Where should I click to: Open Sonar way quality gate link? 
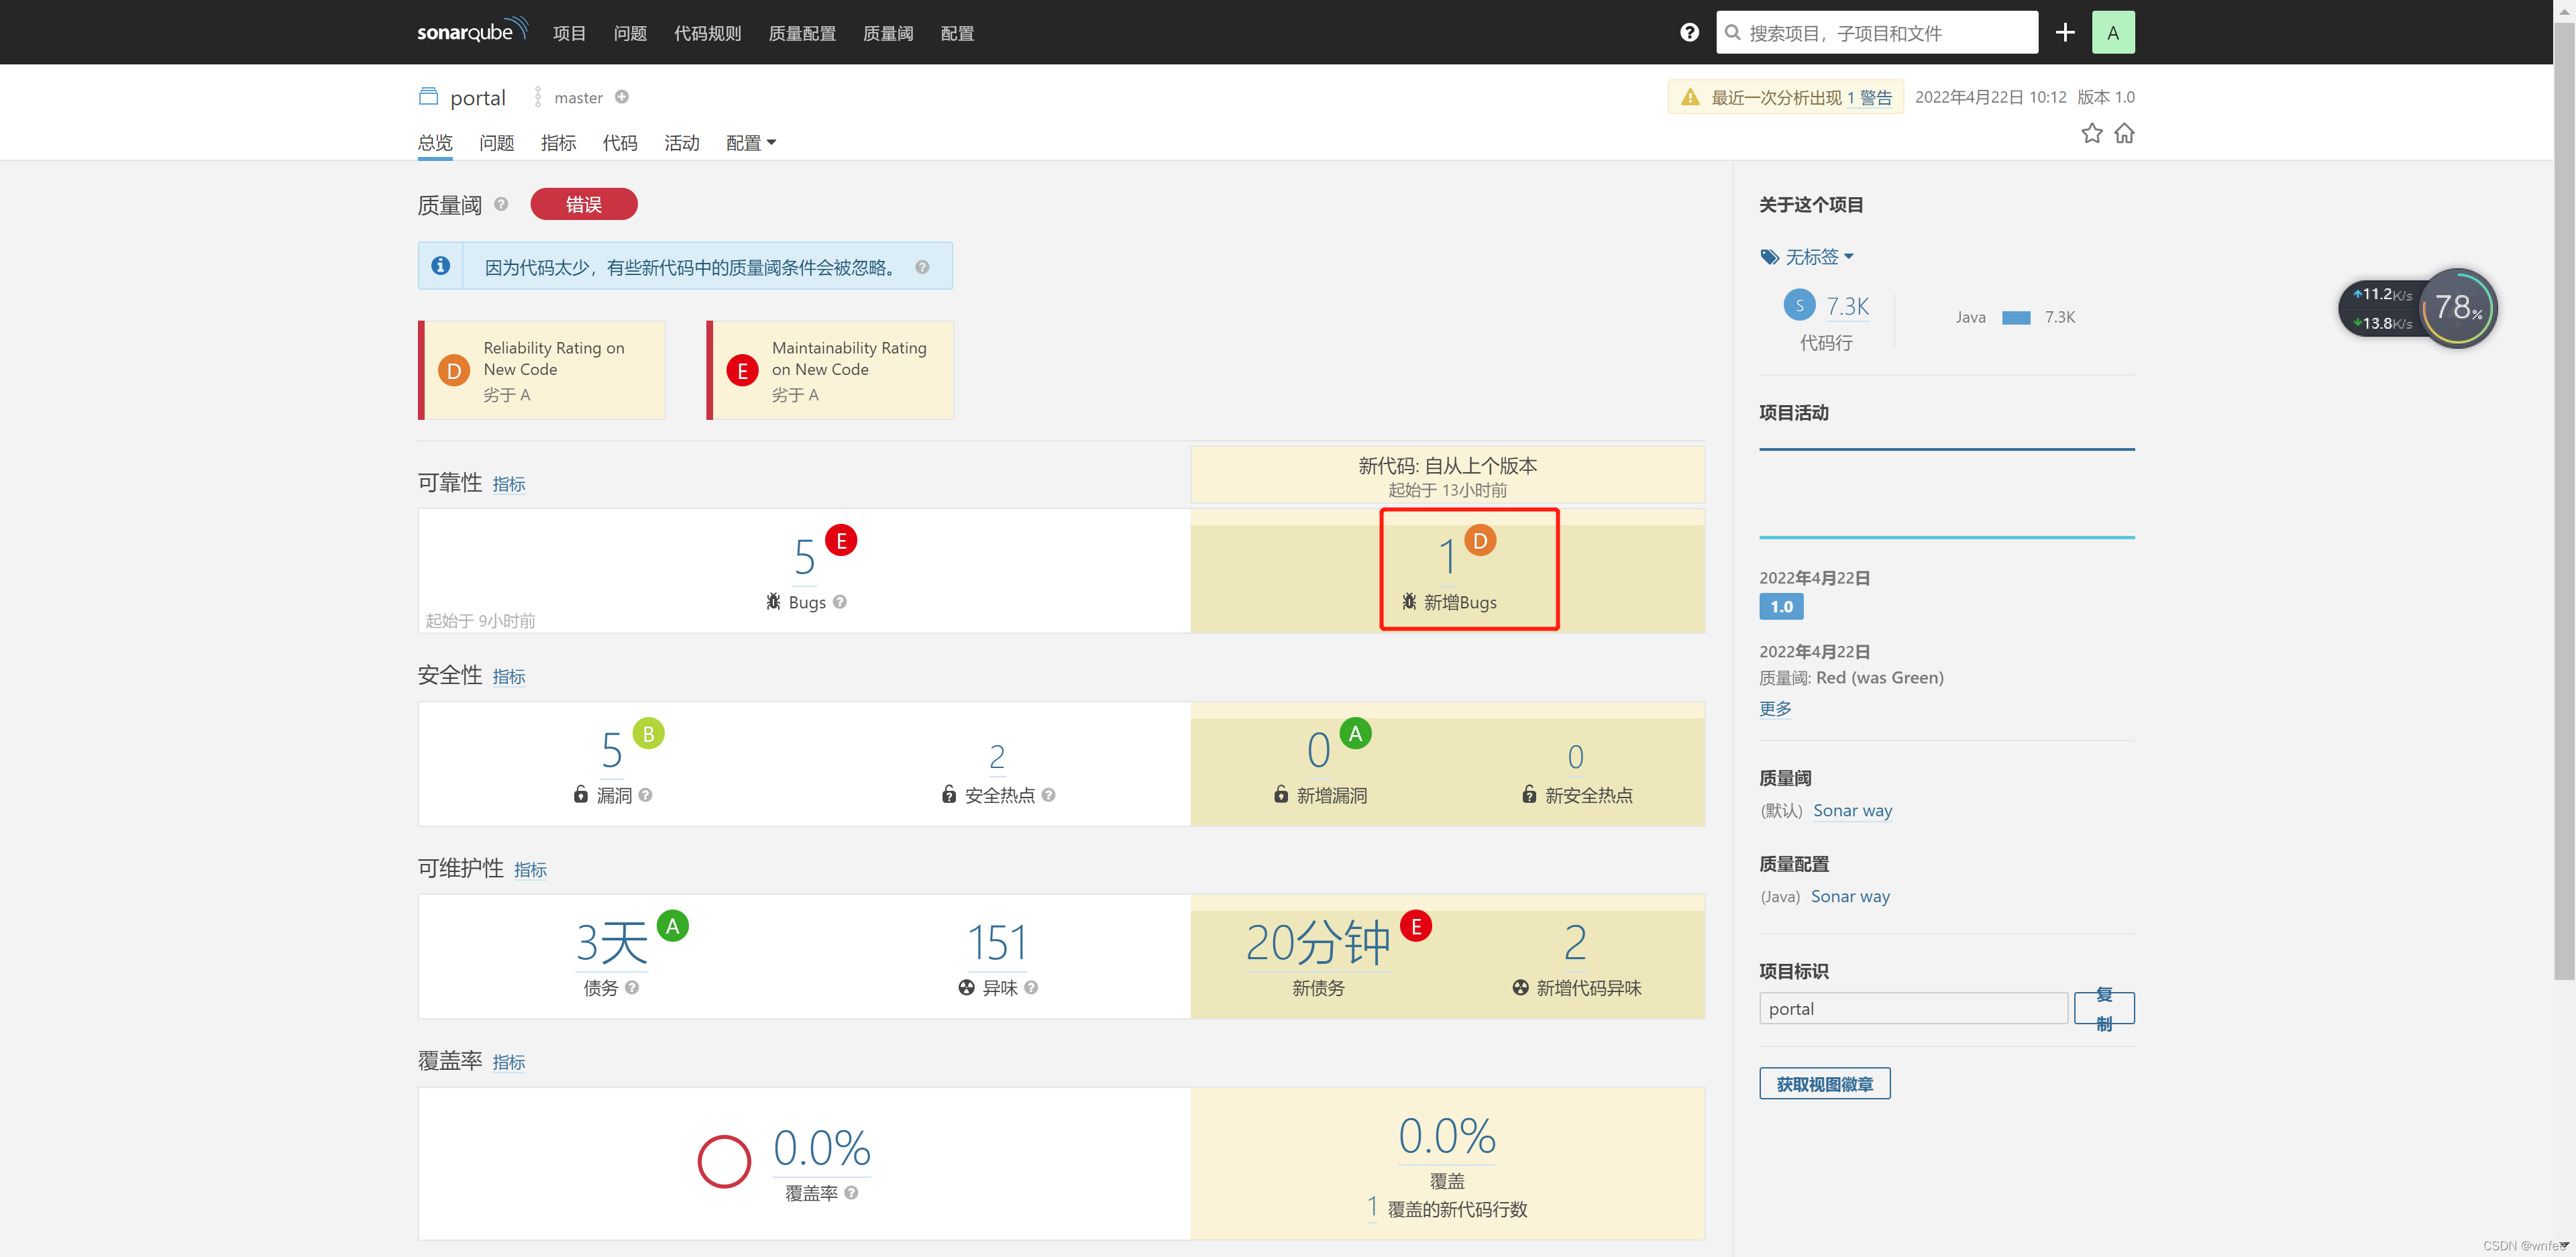pyautogui.click(x=1852, y=810)
